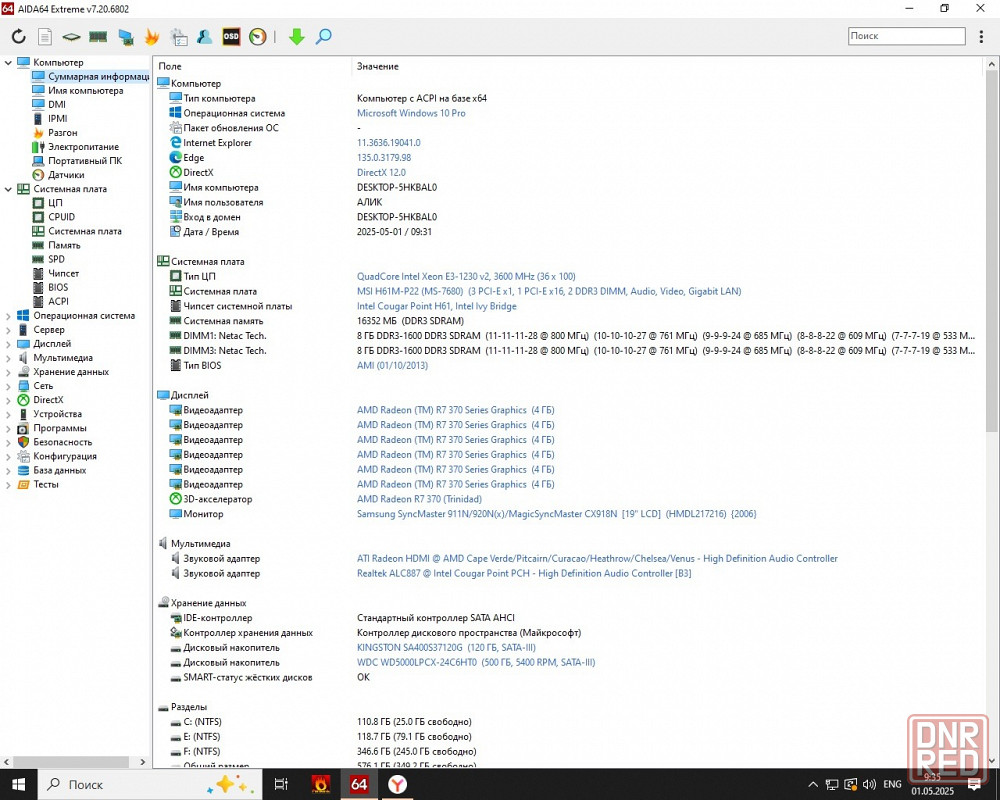Collapse the Компьютер tree node
The height and width of the screenshot is (800, 1000).
coord(8,63)
